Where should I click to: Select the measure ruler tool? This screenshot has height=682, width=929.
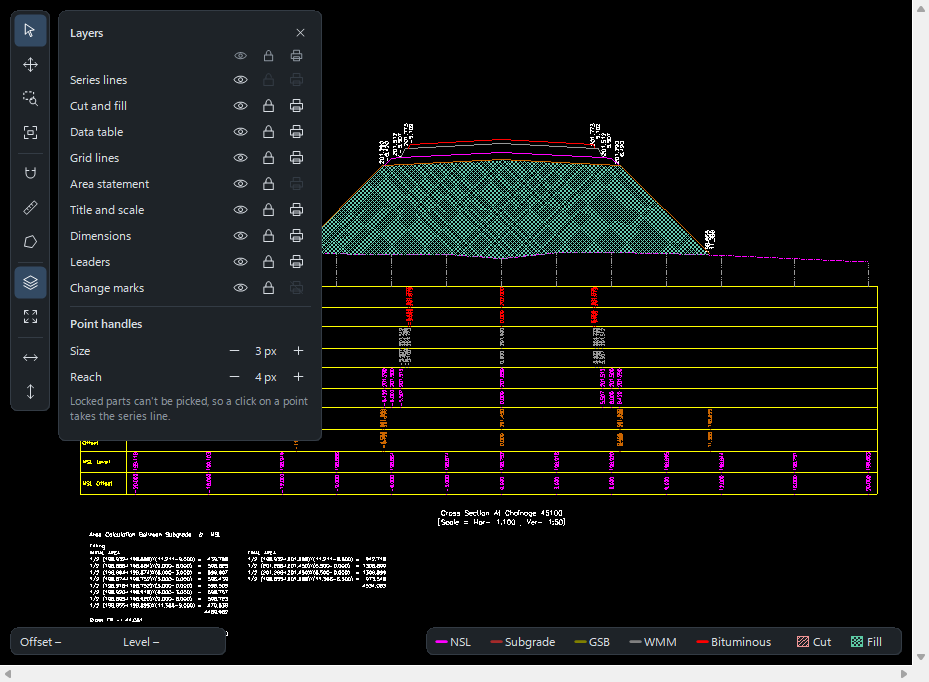point(30,207)
